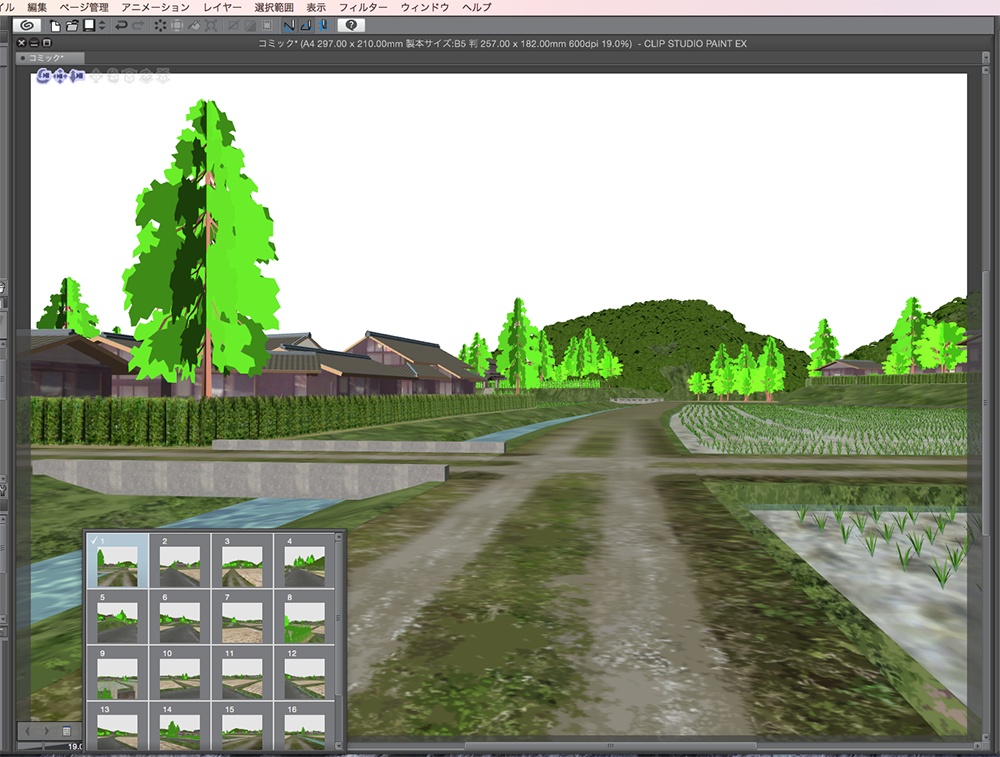Click the New canvas icon
Viewport: 1000px width, 757px height.
[x=54, y=25]
